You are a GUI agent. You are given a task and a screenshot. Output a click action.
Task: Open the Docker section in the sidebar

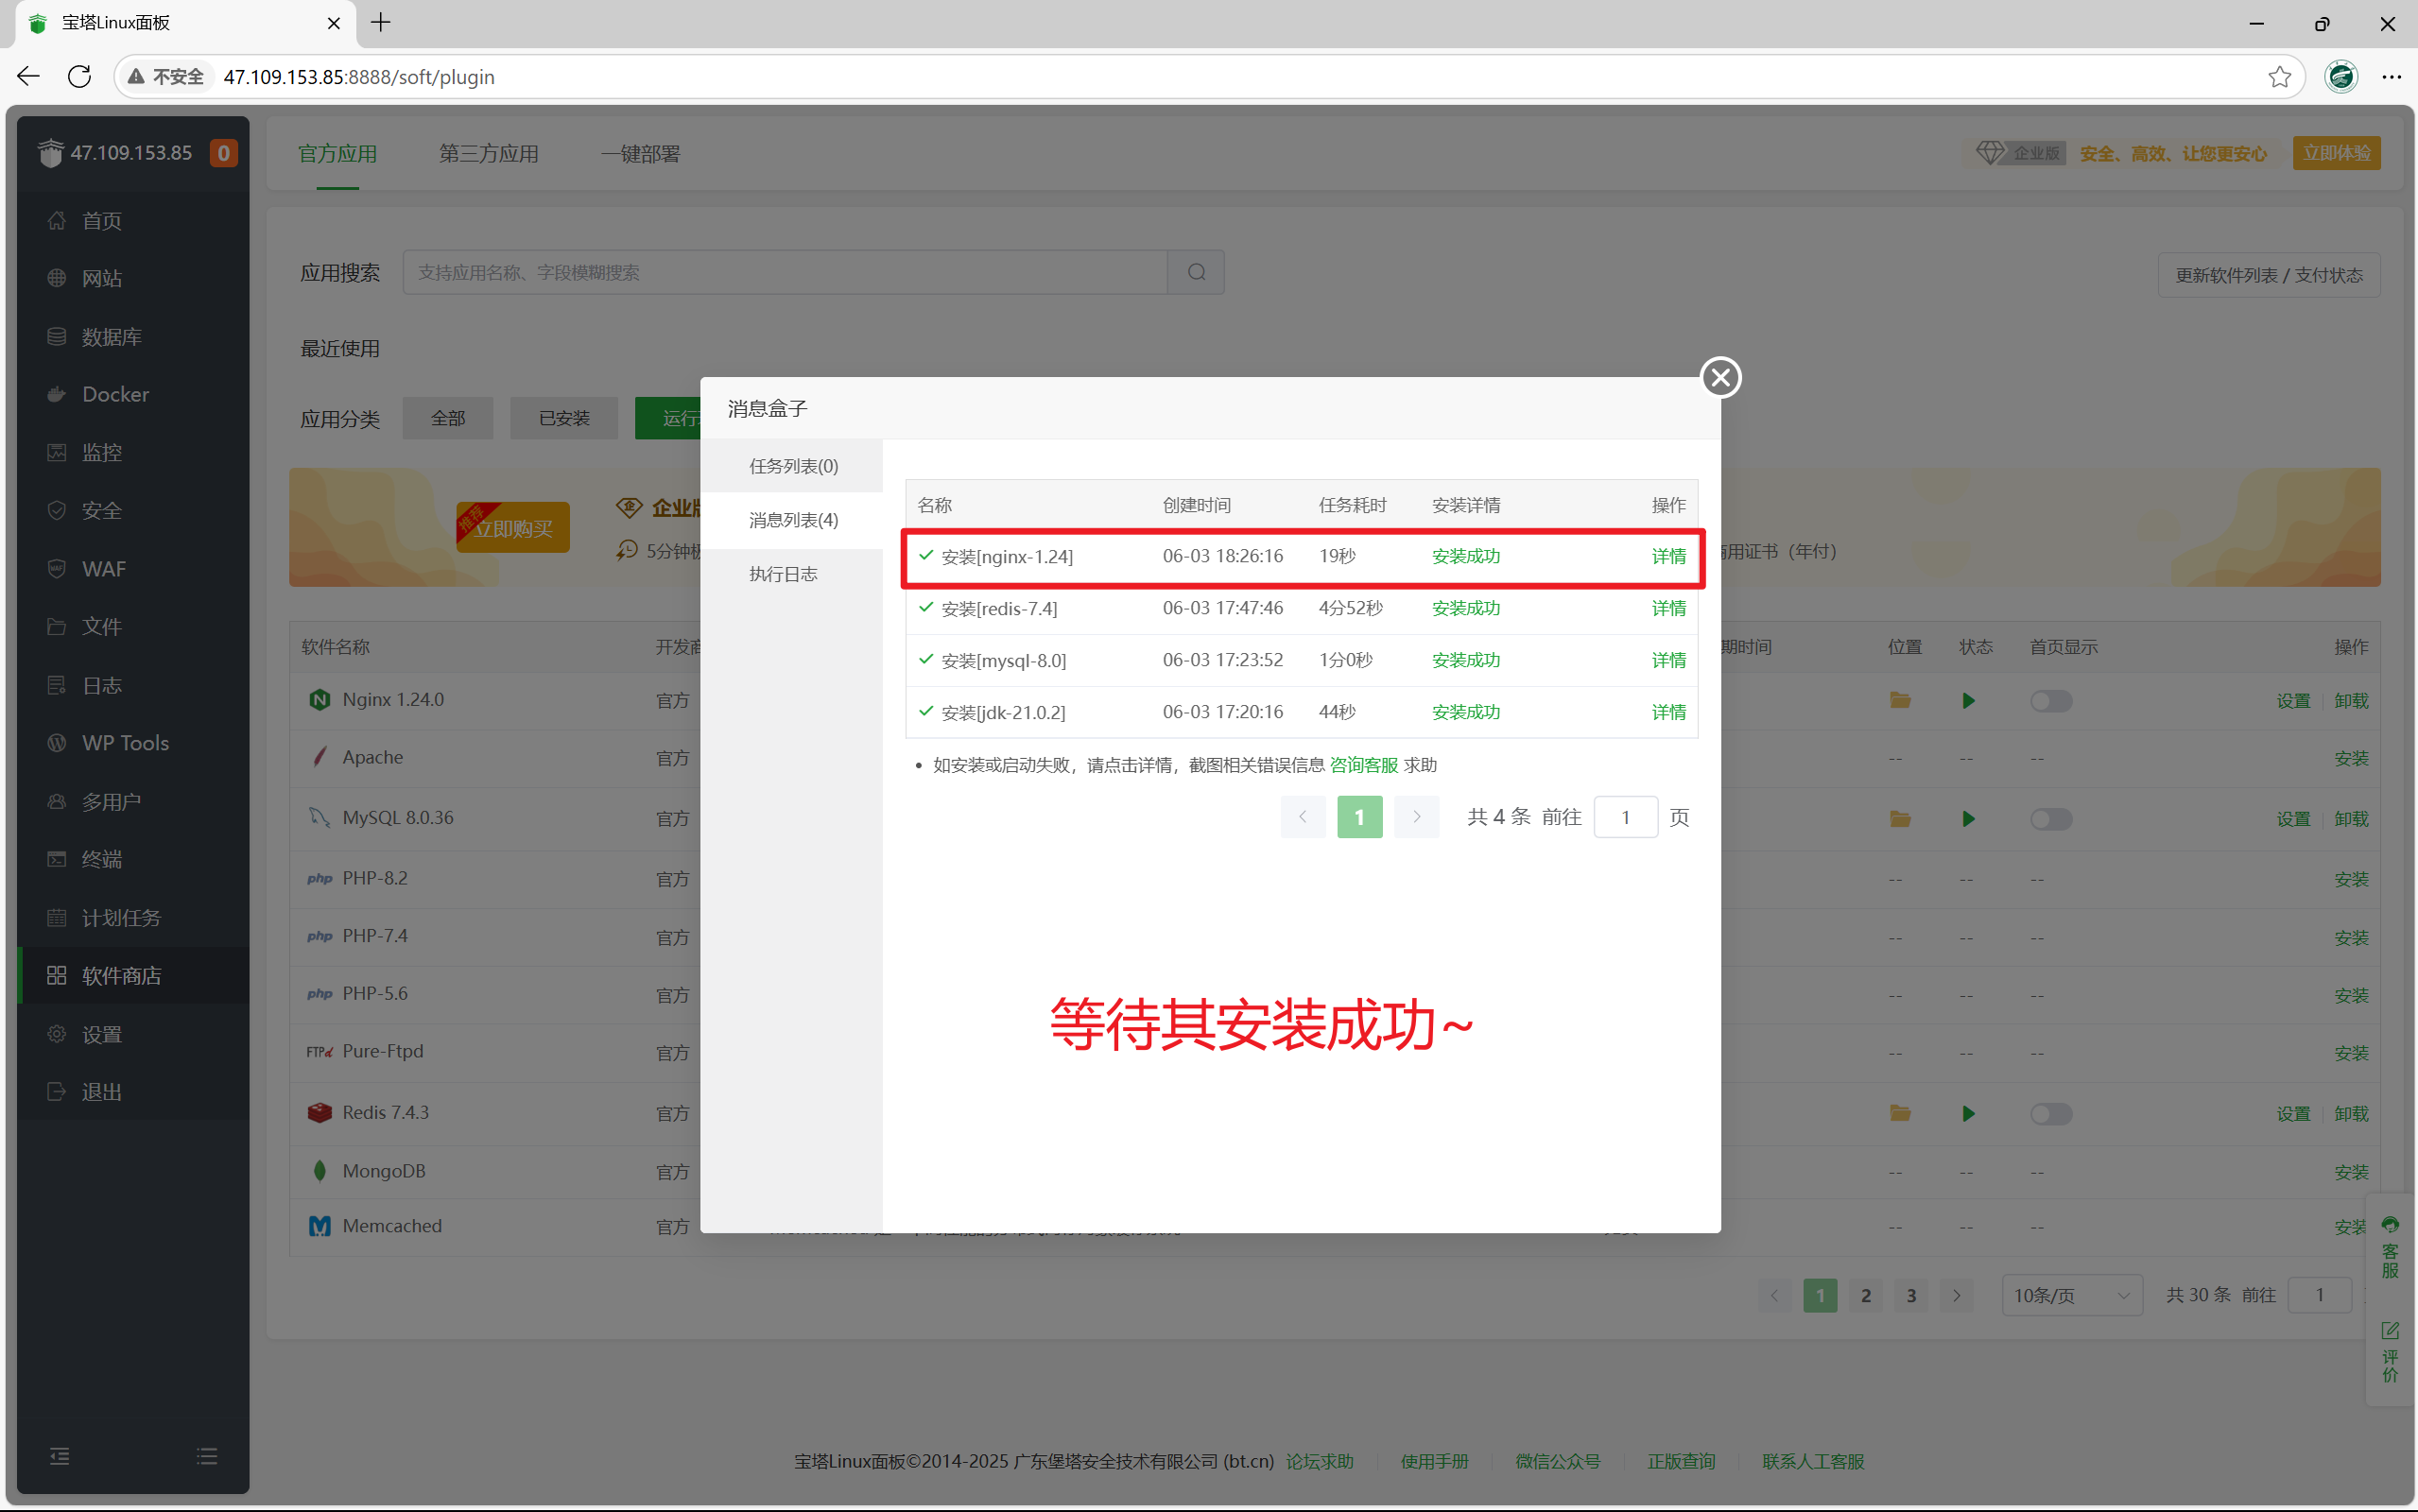tap(117, 394)
